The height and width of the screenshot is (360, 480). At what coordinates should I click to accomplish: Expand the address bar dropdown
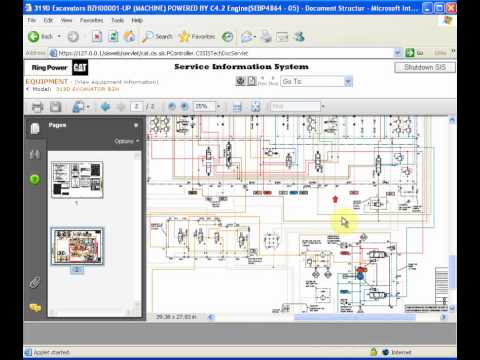click(x=397, y=53)
